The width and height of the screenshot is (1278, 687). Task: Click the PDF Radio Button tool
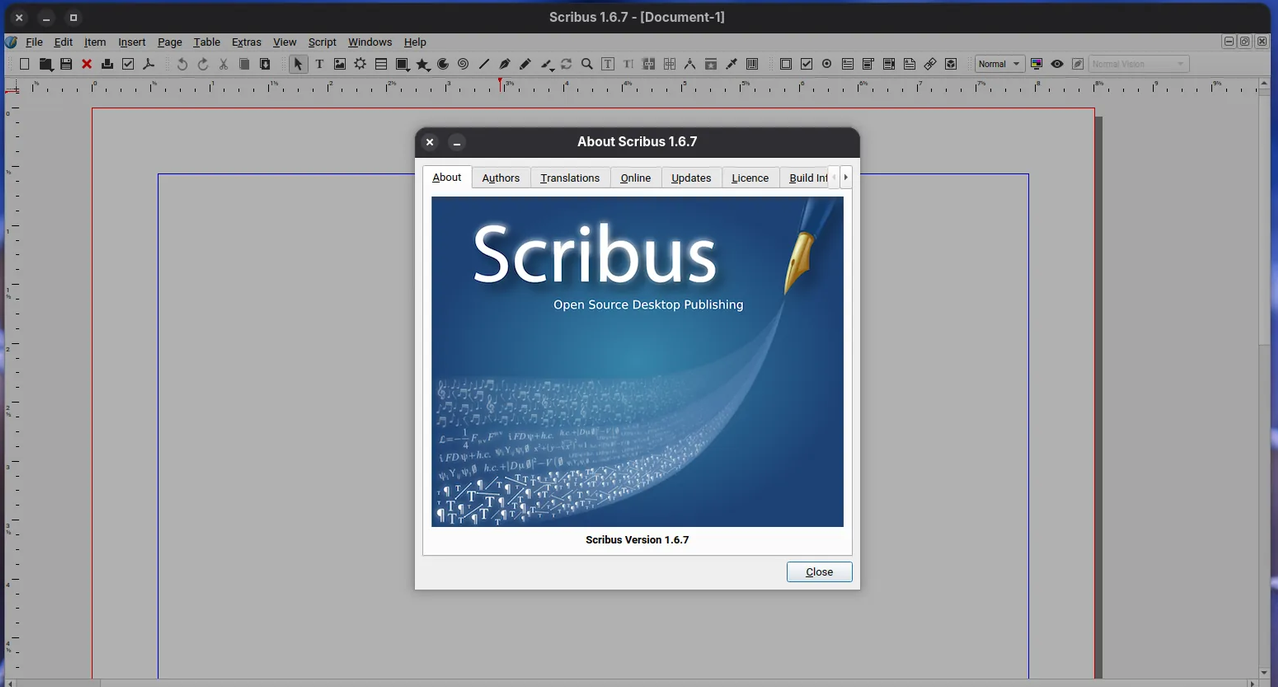click(x=827, y=64)
